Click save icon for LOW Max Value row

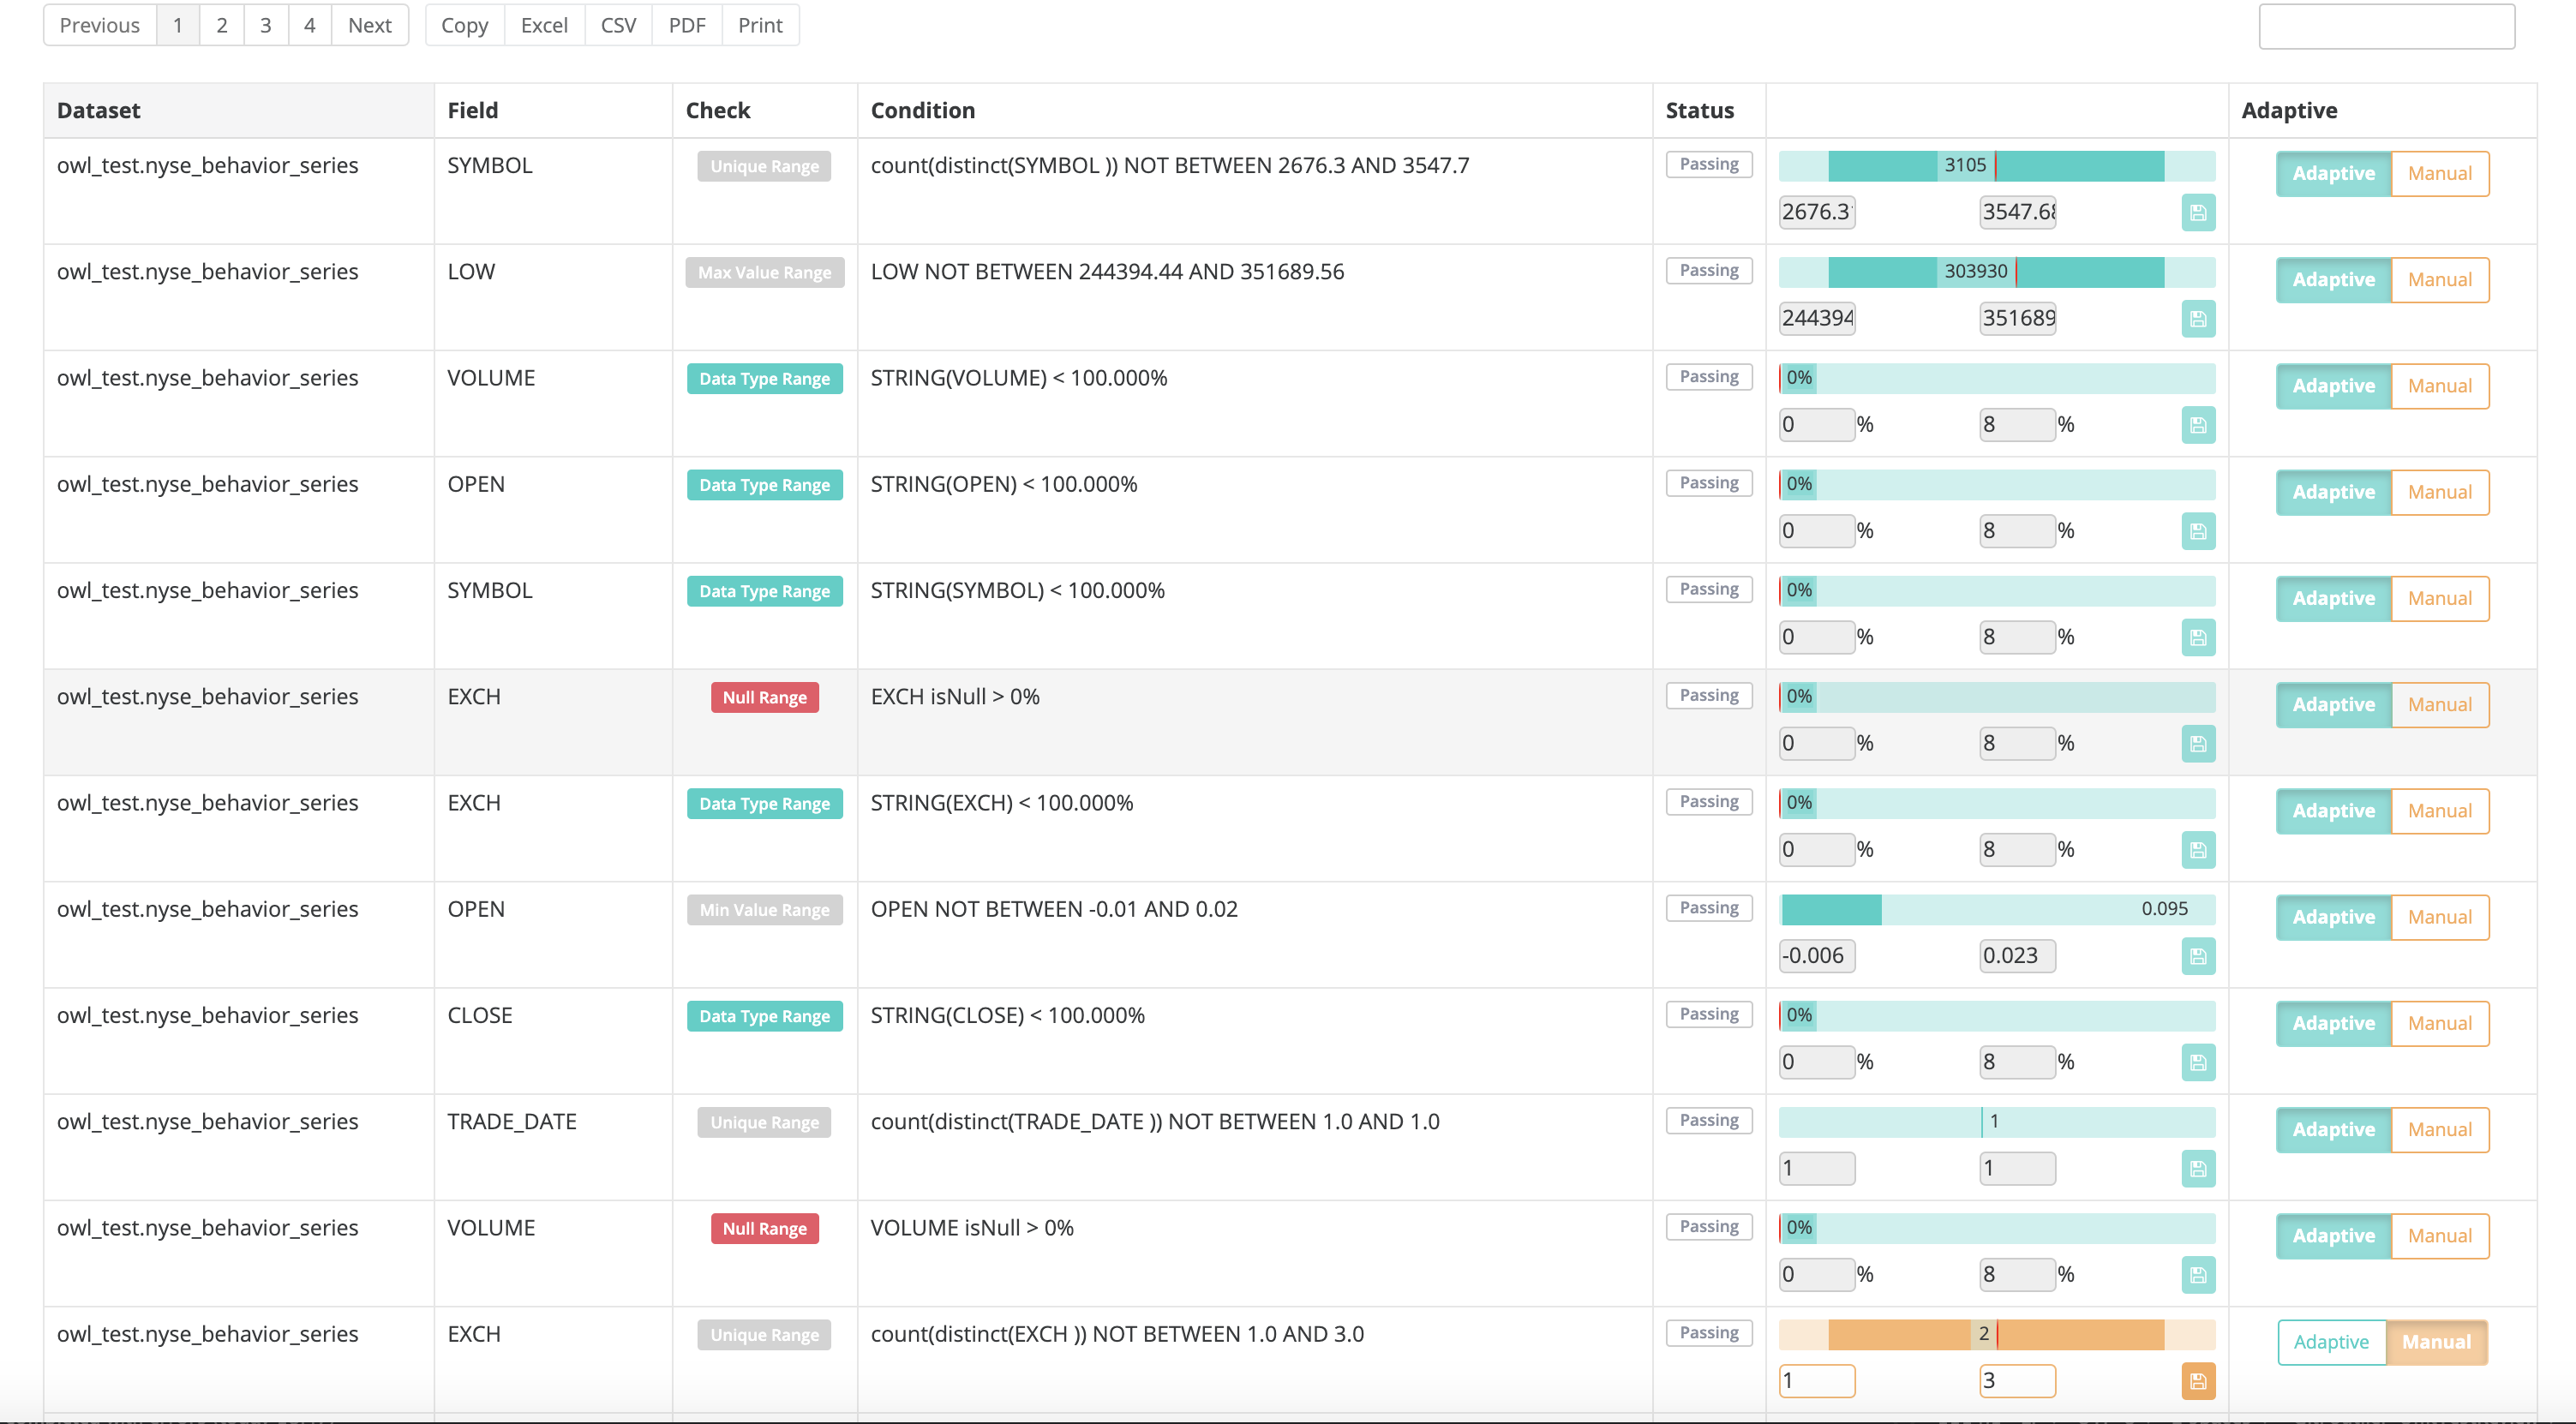click(2197, 318)
